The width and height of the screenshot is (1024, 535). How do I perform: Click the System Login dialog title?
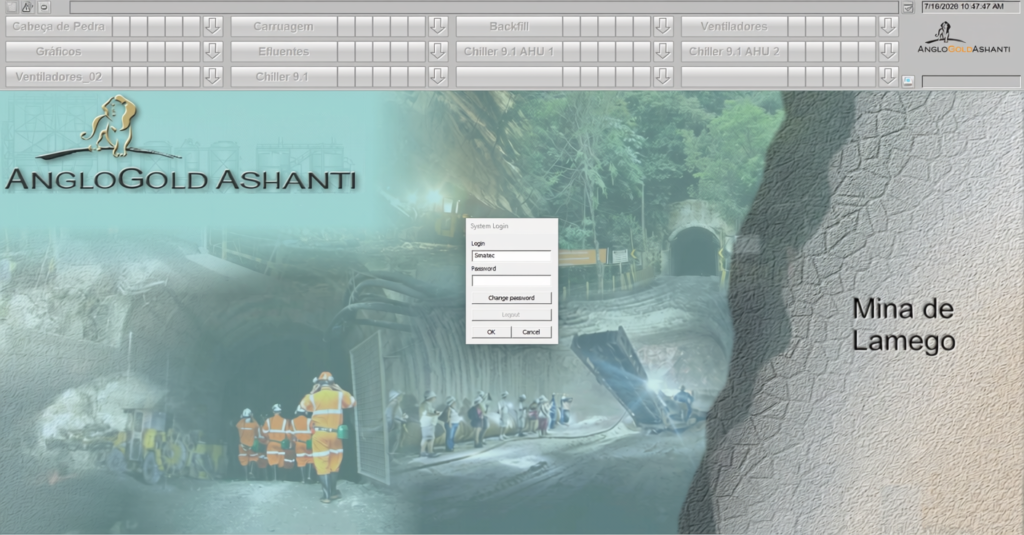tap(489, 226)
